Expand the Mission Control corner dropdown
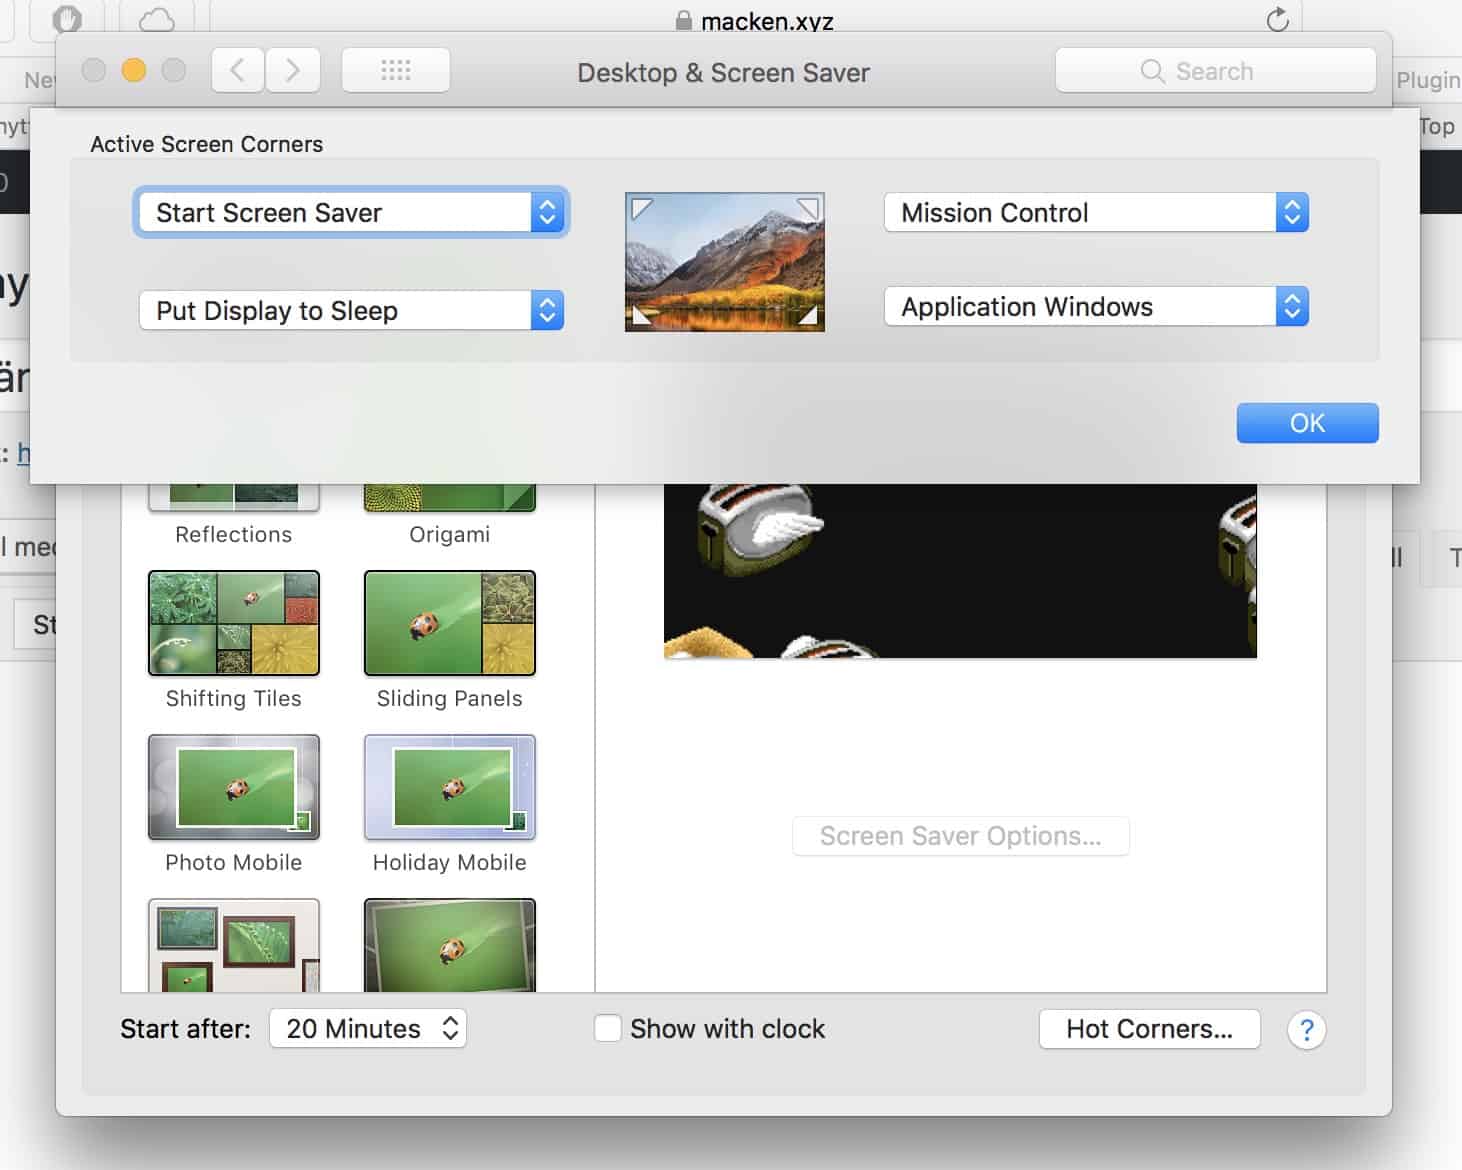This screenshot has width=1462, height=1170. (x=1096, y=213)
